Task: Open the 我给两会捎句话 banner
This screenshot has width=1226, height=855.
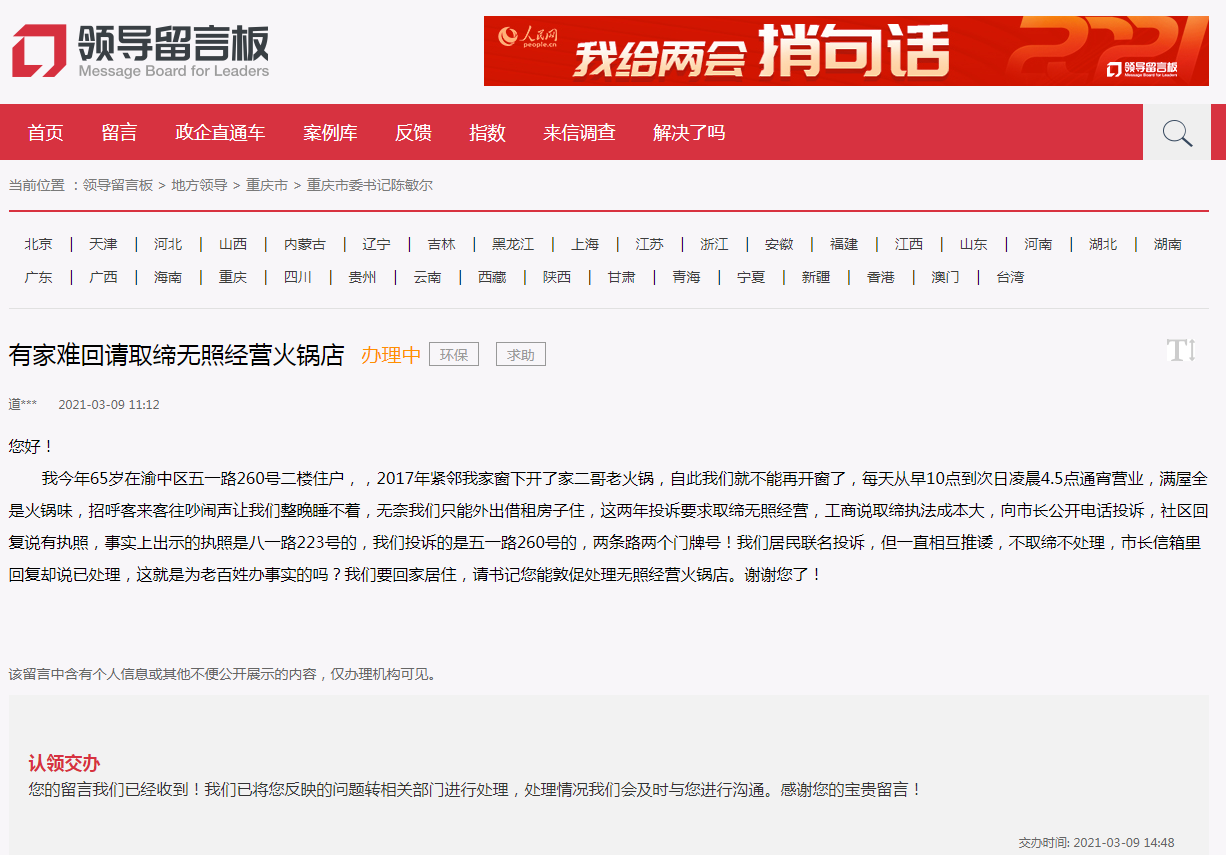Action: (x=846, y=51)
